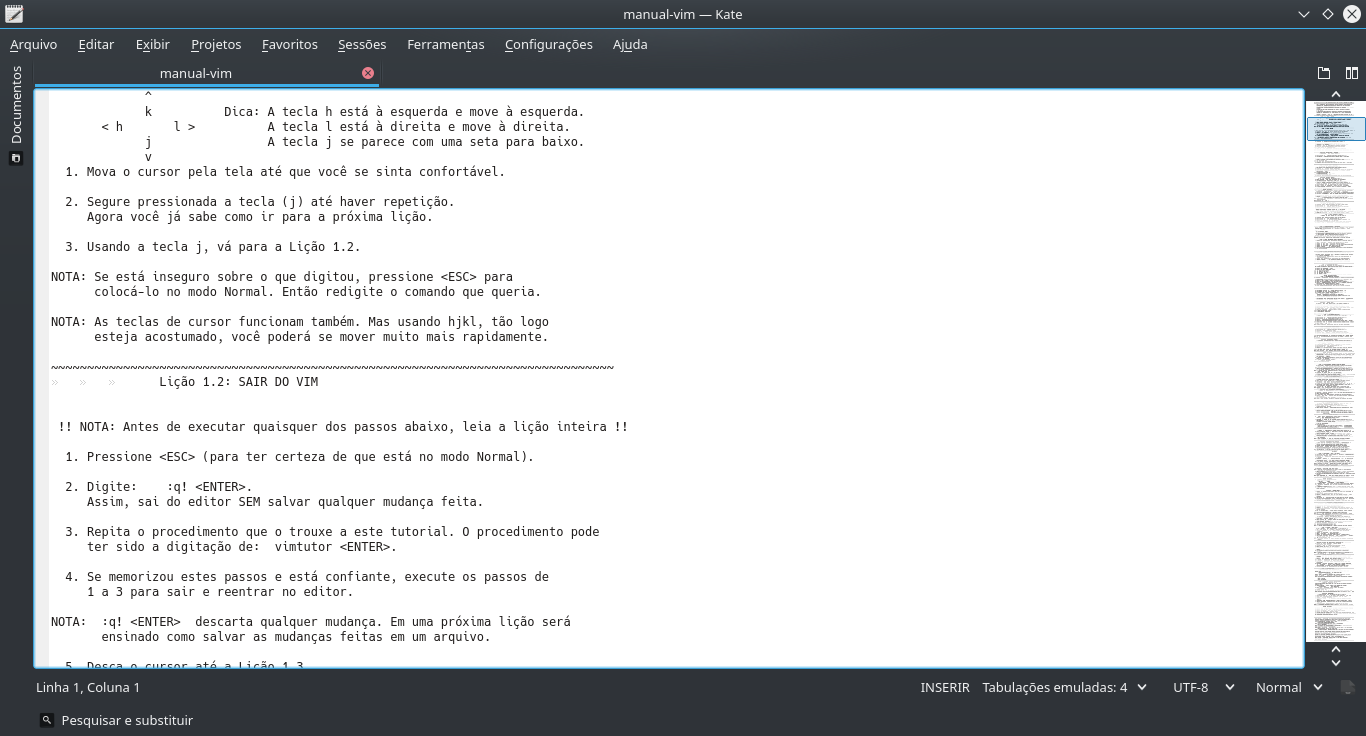Viewport: 1366px width, 736px height.
Task: Click the greyed document icon in status bar
Action: [1348, 687]
